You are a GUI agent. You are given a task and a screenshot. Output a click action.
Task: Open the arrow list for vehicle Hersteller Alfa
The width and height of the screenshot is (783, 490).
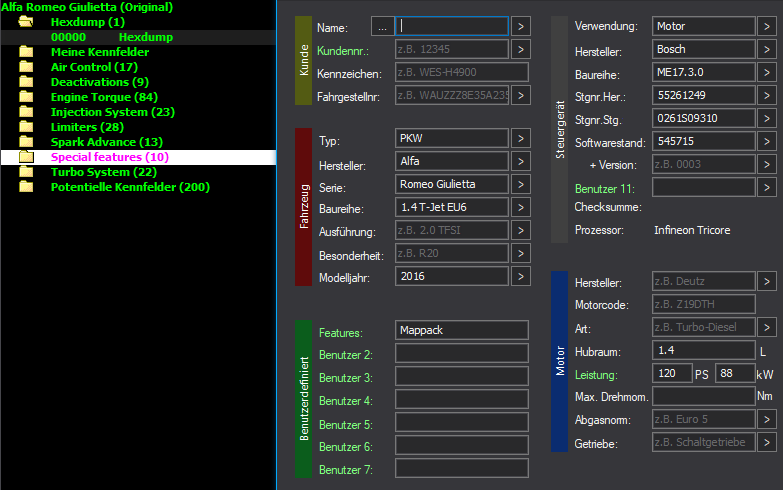[520, 161]
